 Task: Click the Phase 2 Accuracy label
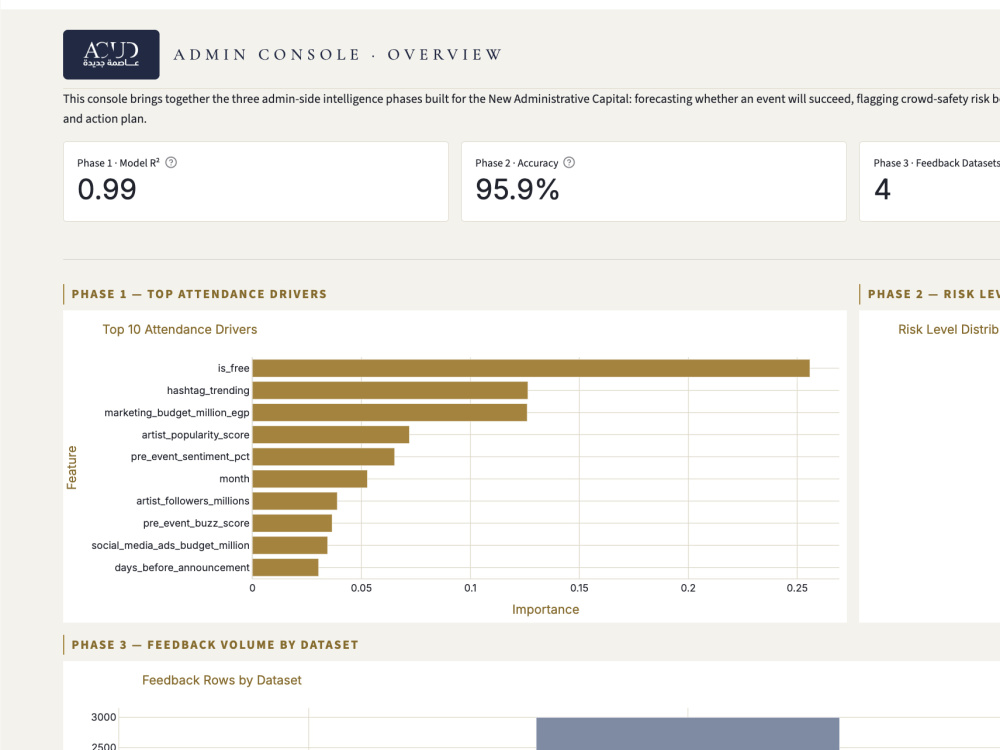(517, 163)
